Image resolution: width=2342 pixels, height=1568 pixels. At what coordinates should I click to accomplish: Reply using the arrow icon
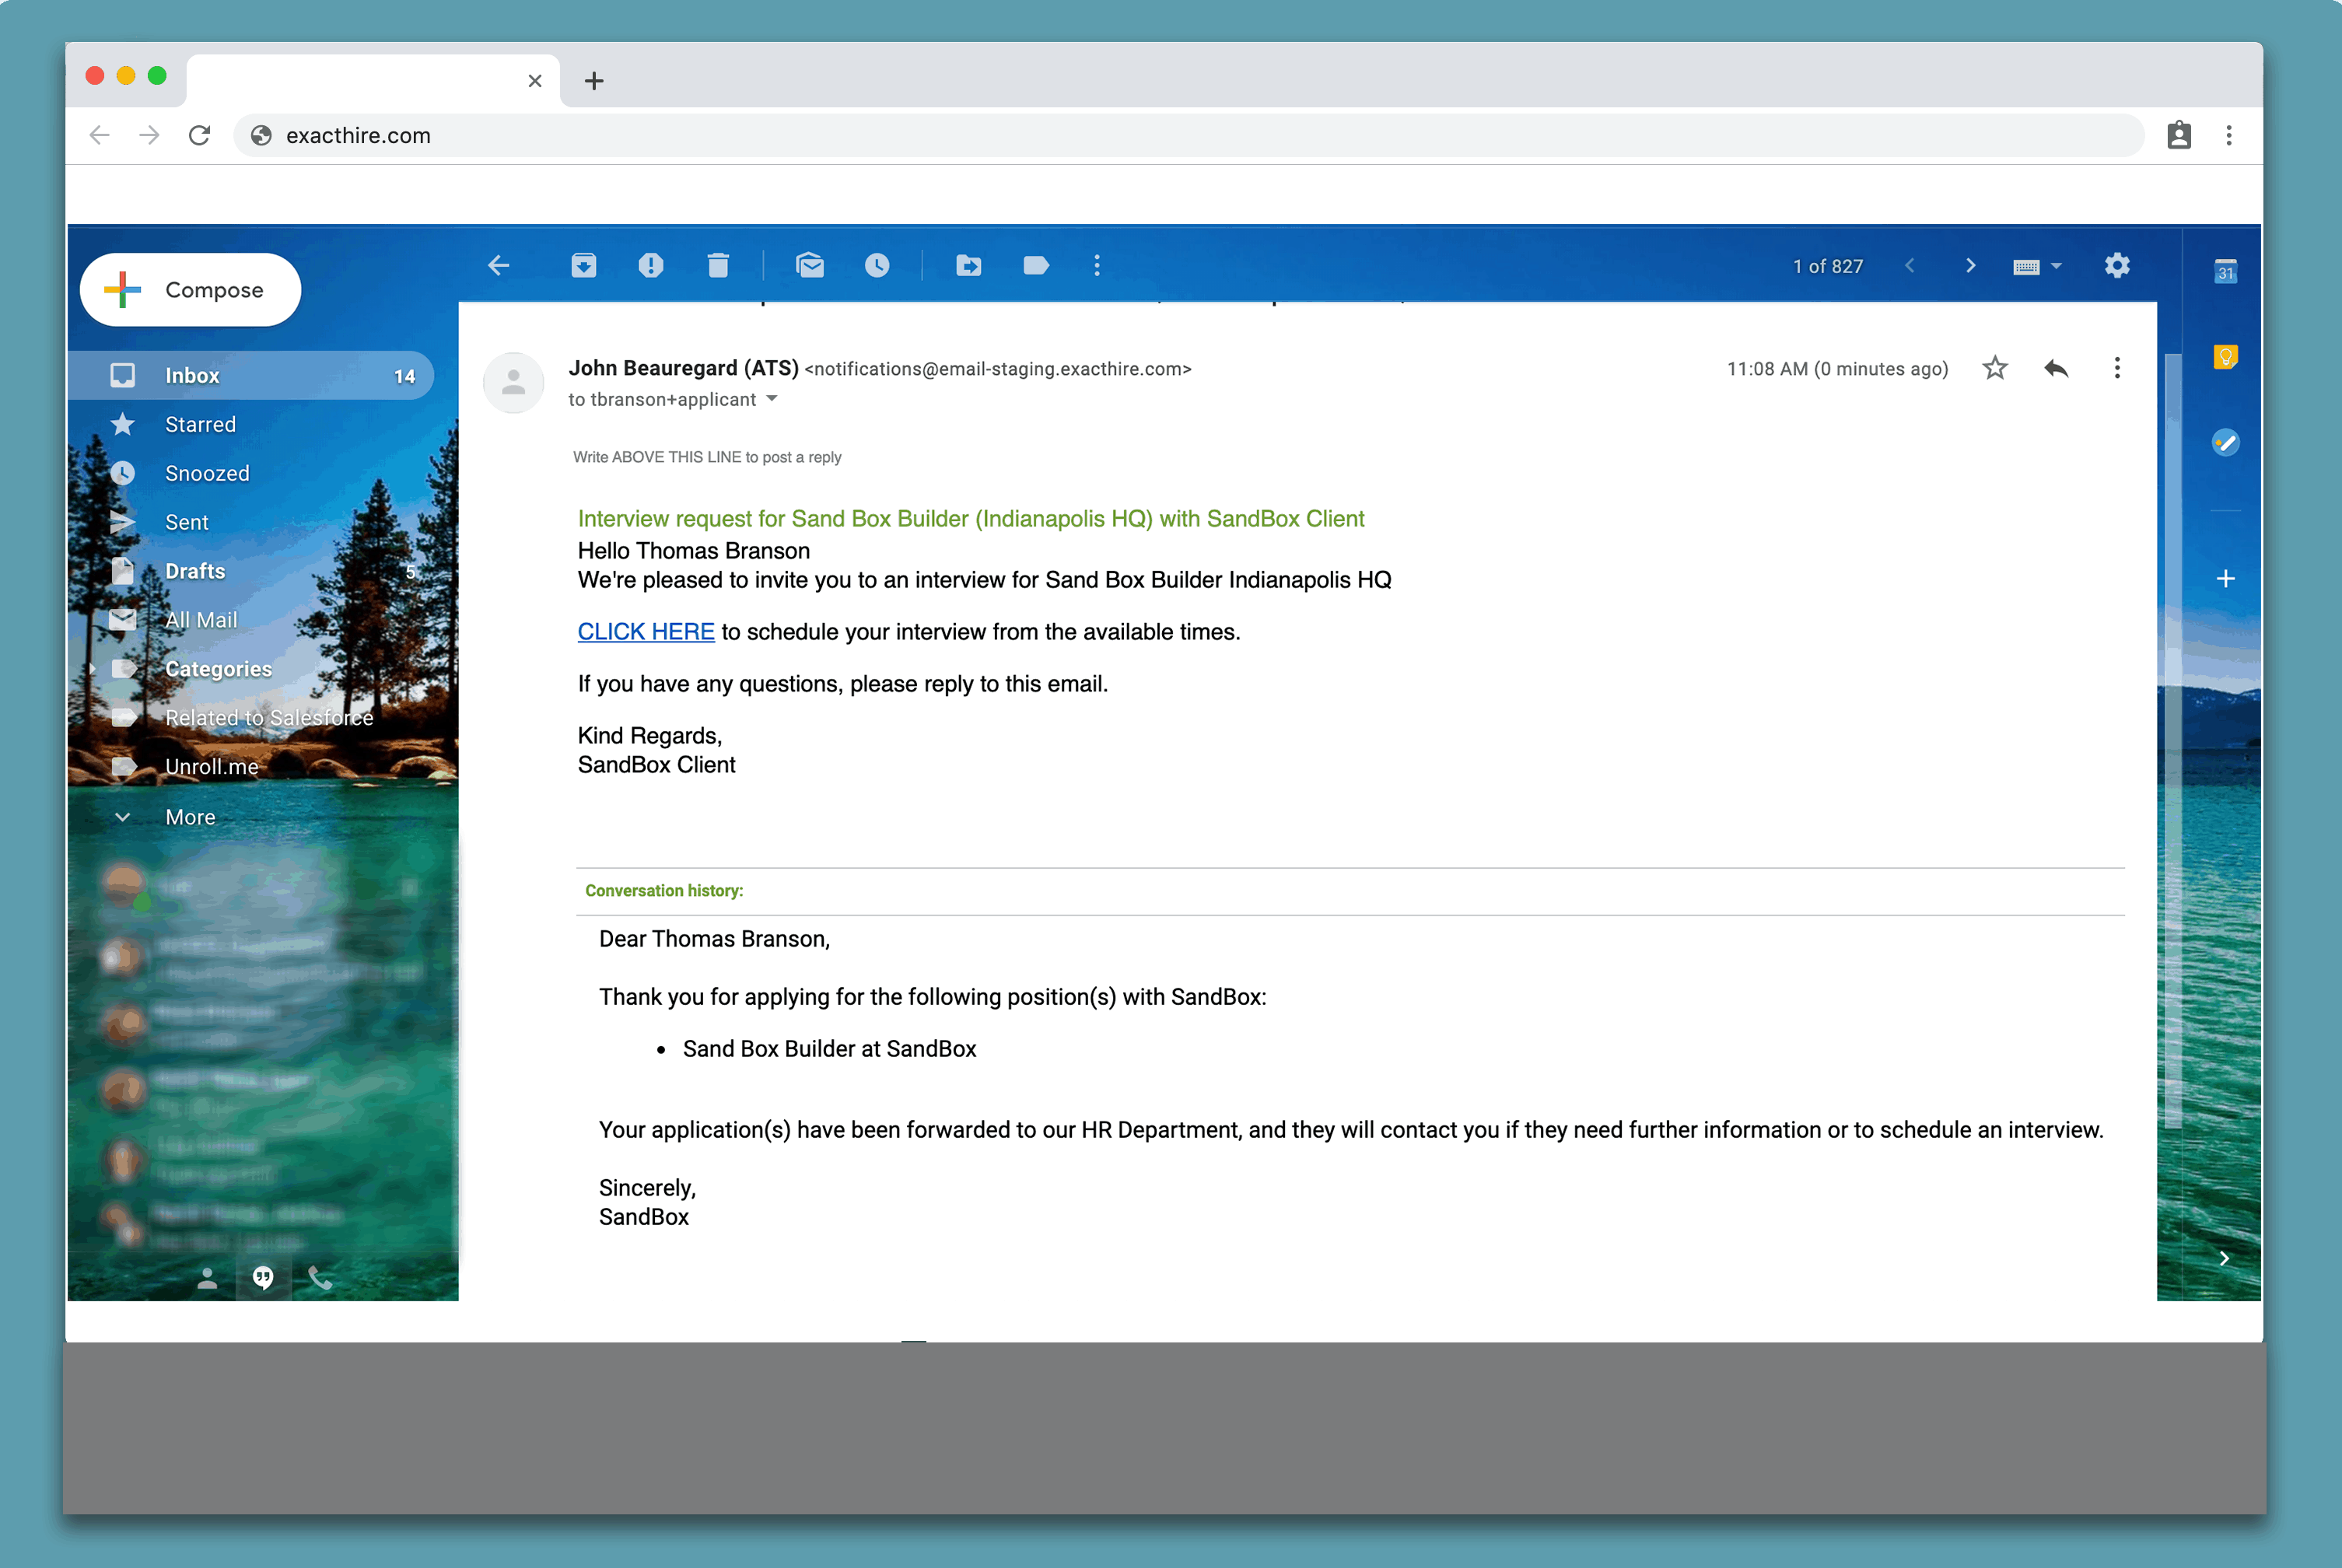tap(2056, 368)
